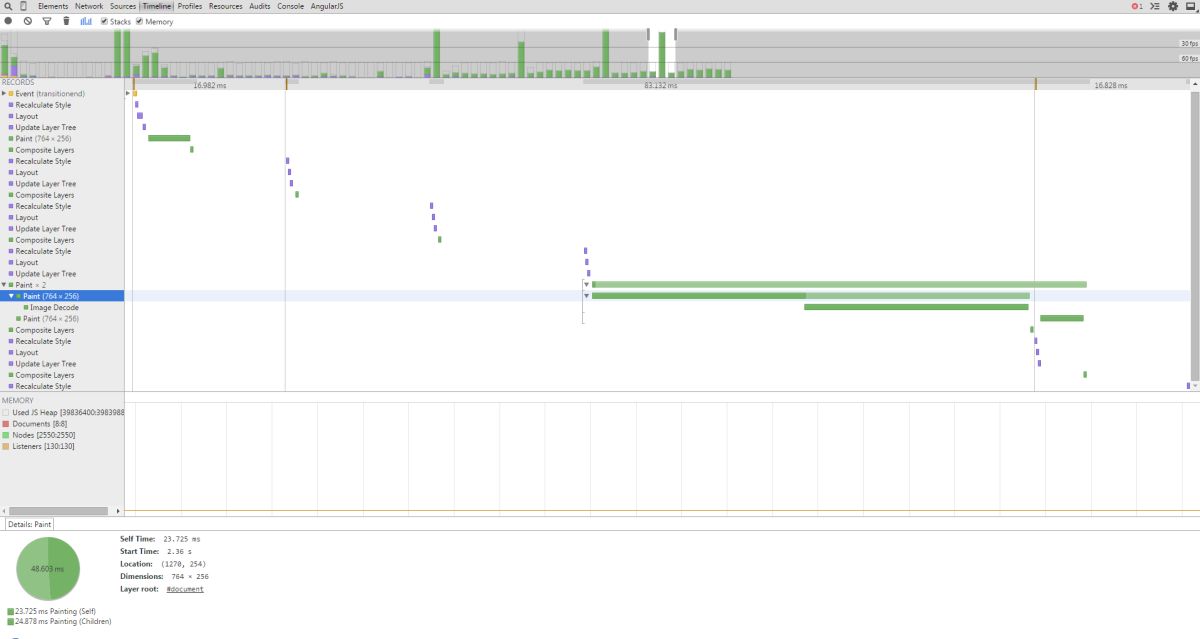
Task: Click the dock side icon
Action: [x=1190, y=6]
